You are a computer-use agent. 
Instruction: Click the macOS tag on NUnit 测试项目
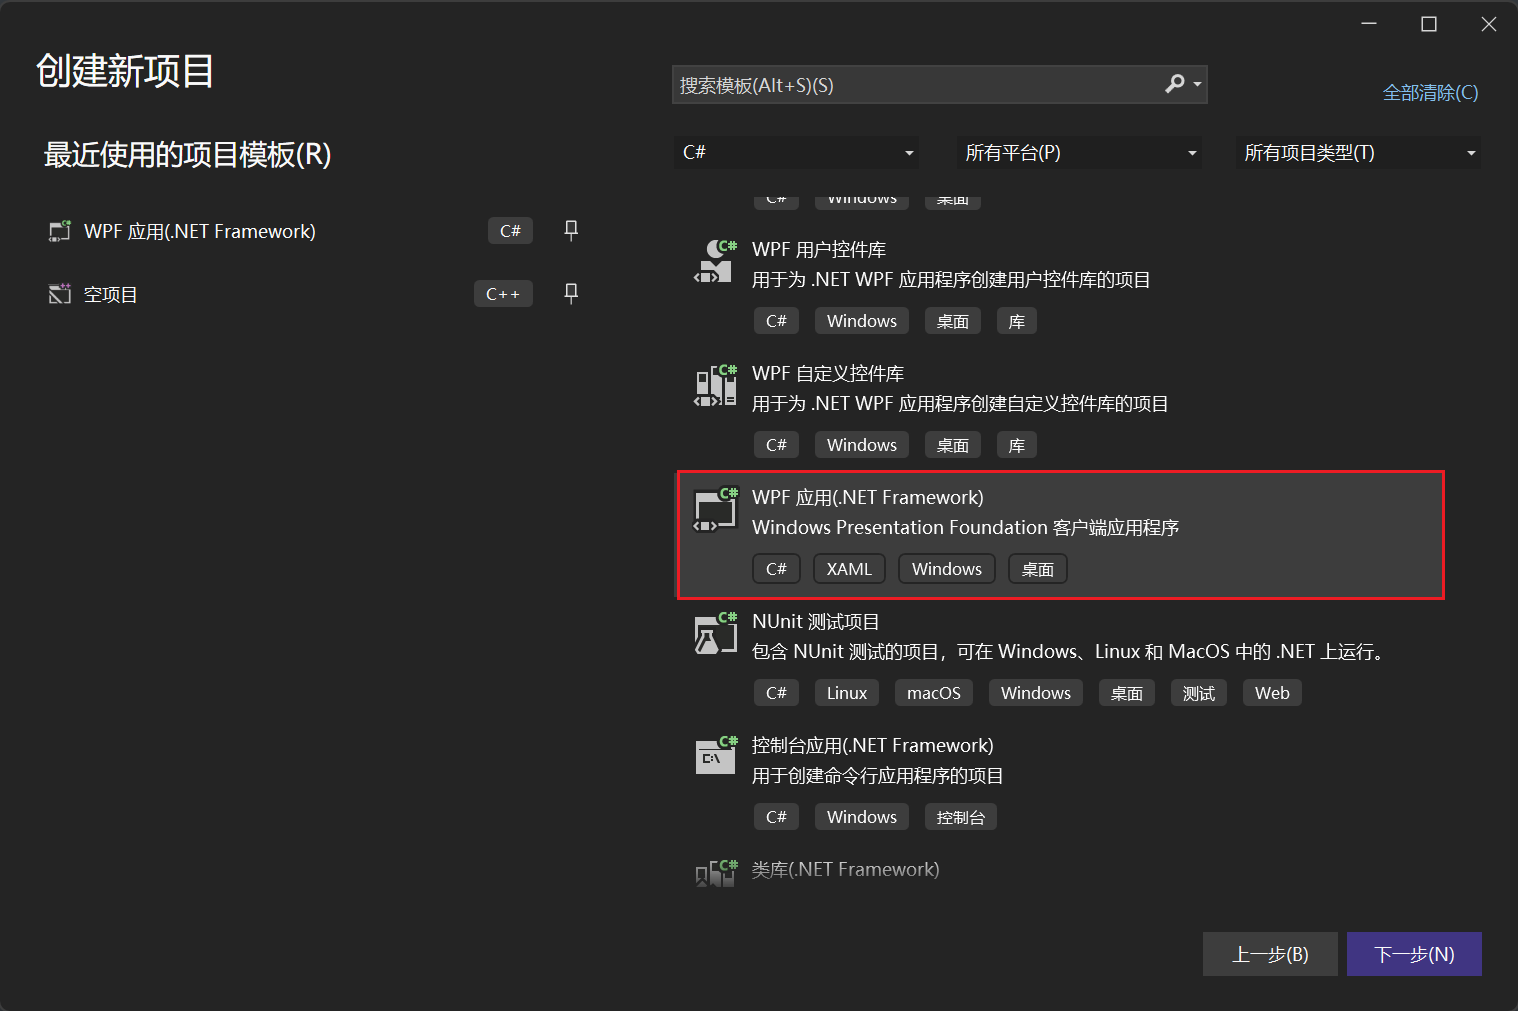(934, 693)
